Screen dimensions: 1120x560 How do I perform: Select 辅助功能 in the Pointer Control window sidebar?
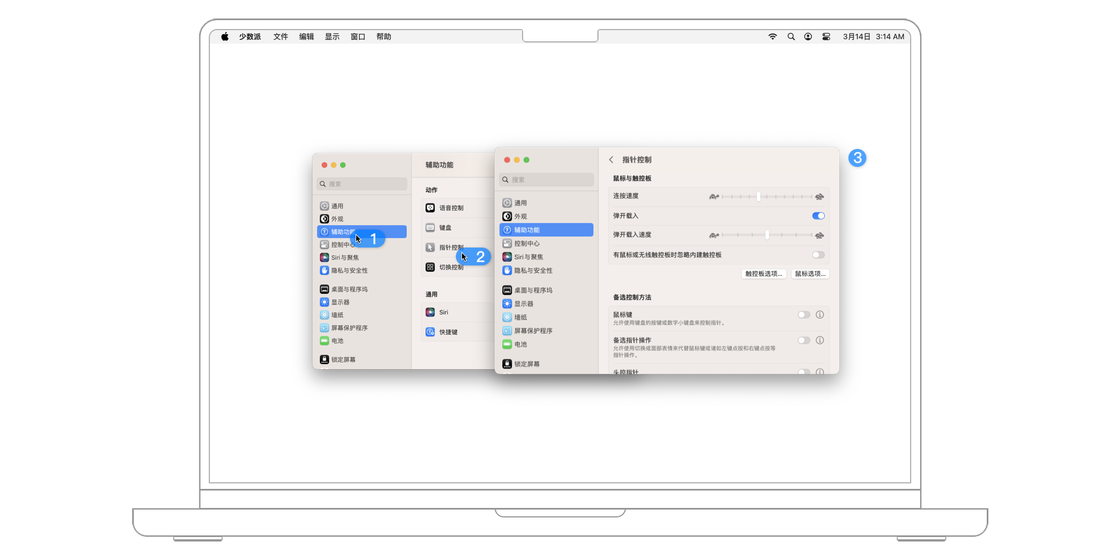point(546,230)
